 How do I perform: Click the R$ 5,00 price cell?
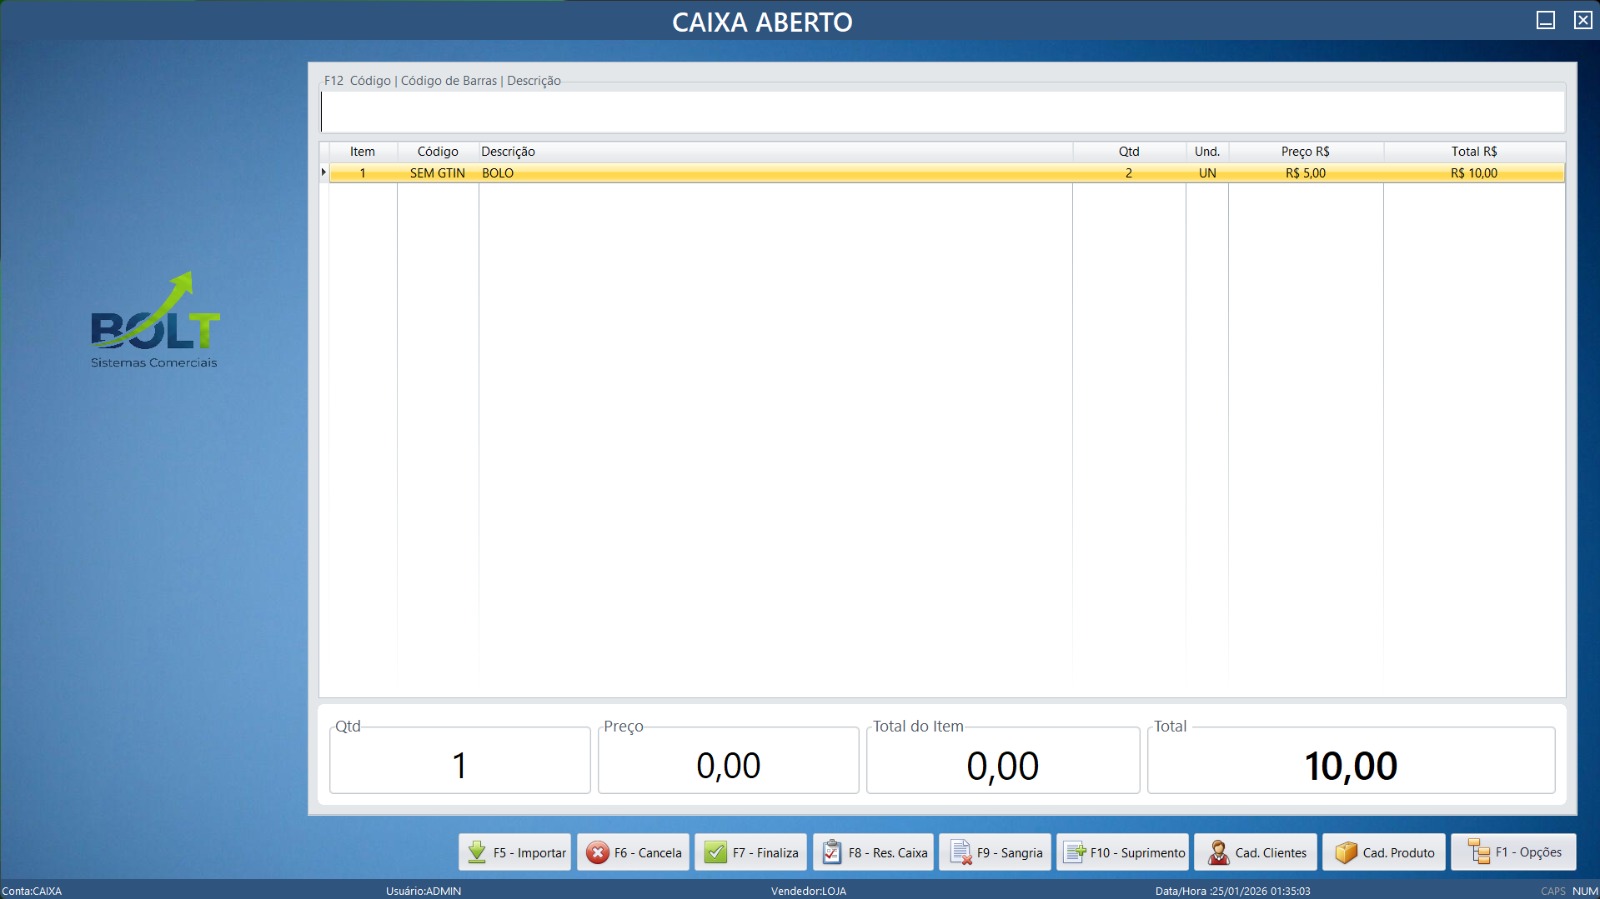pos(1306,173)
